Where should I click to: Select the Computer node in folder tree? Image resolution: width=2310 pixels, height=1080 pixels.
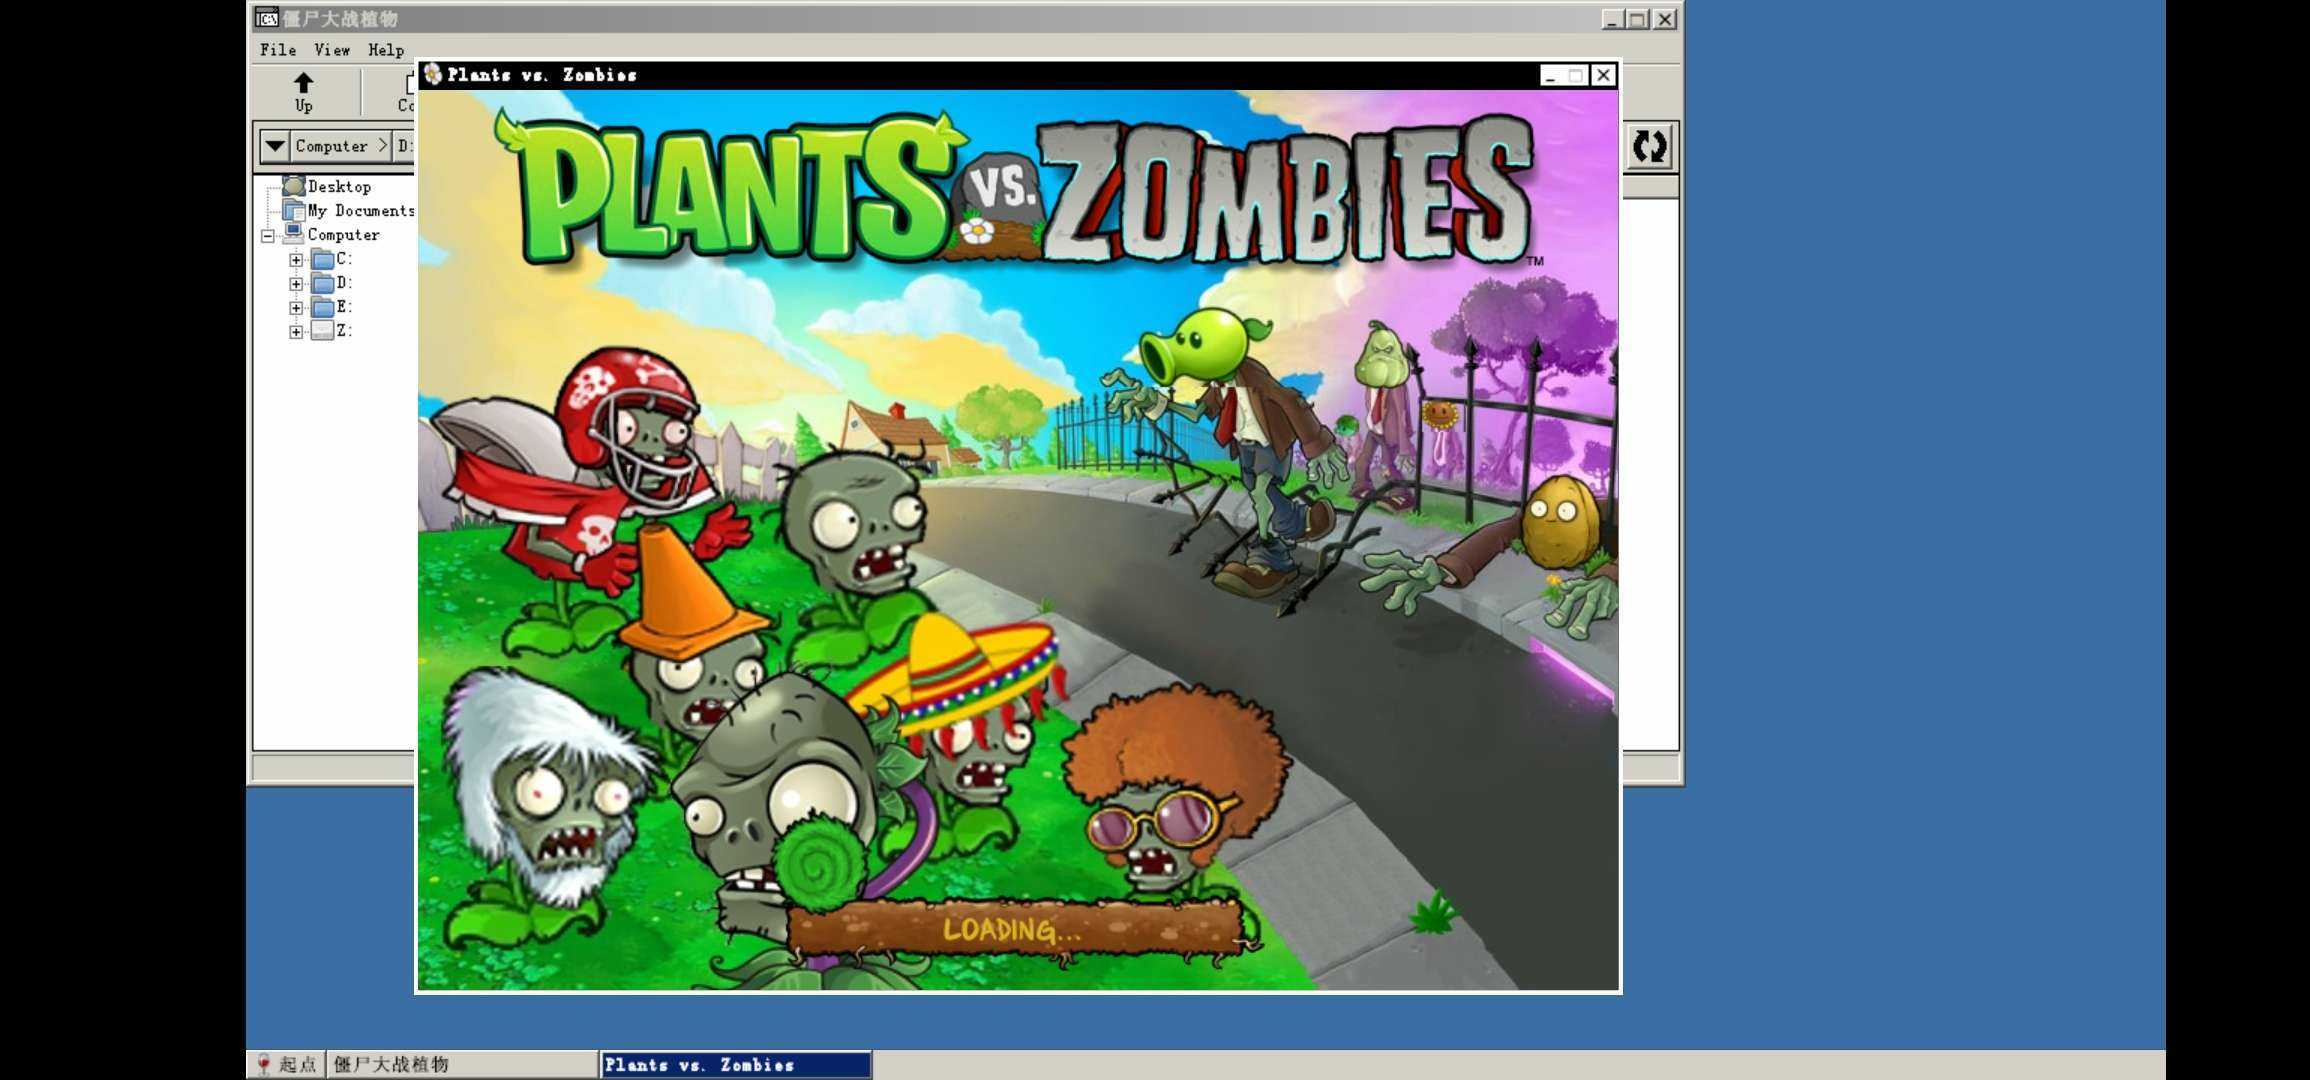343,235
